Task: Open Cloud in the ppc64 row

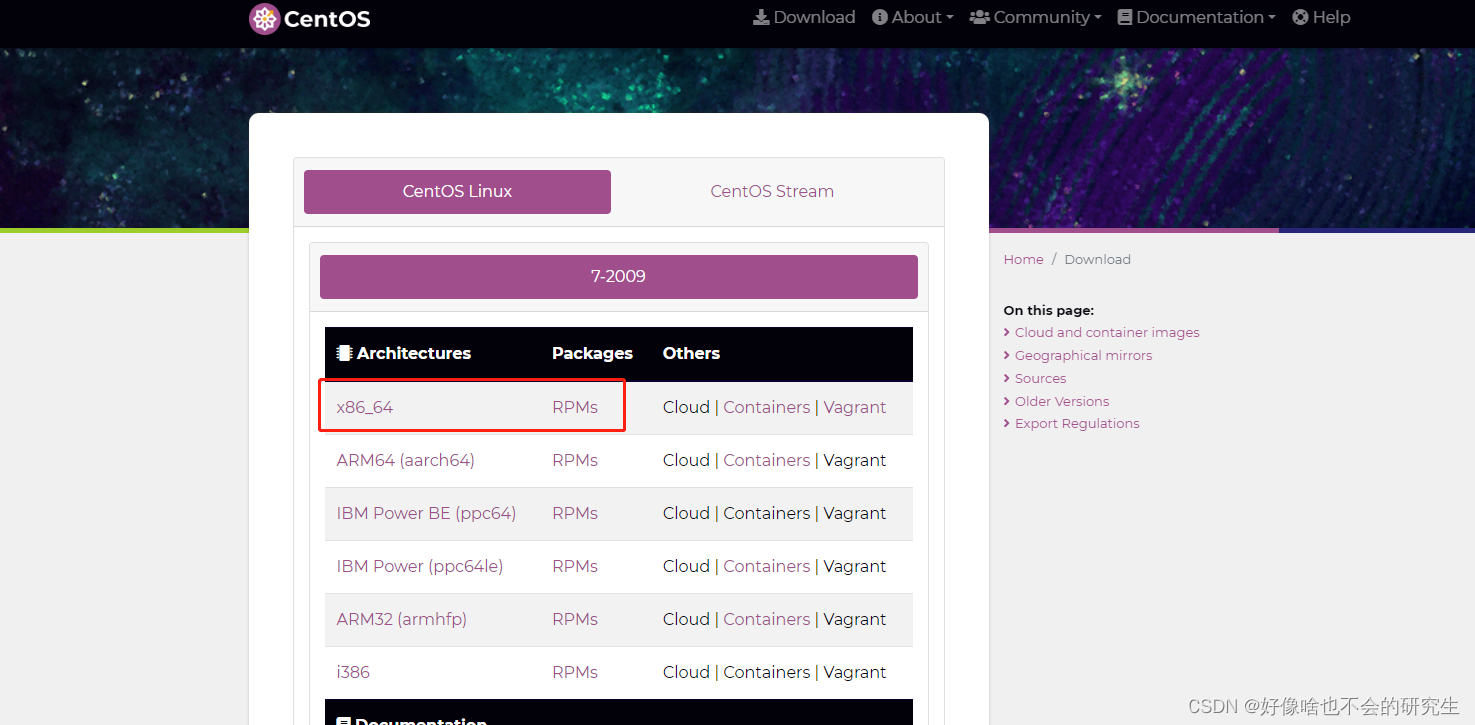Action: pos(686,513)
